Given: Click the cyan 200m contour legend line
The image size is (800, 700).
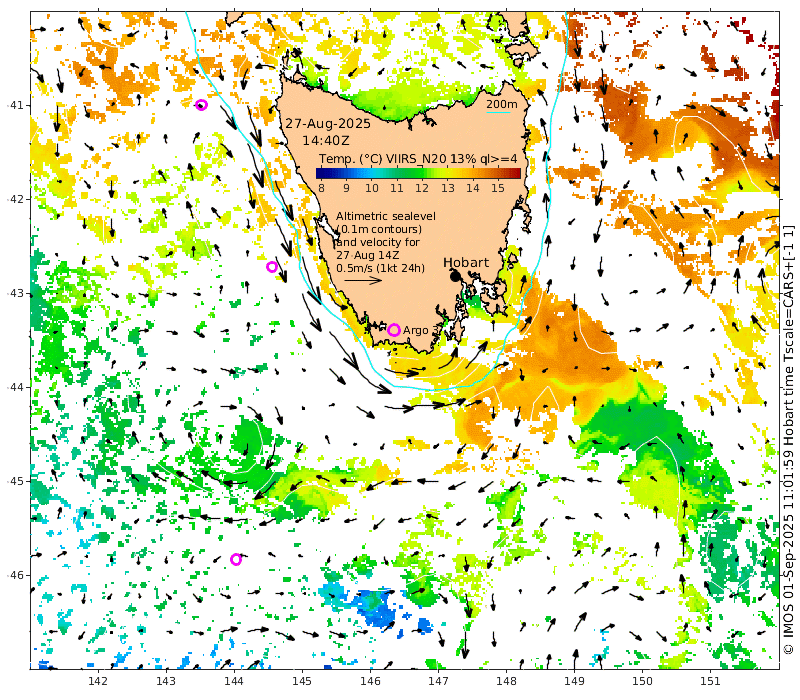Looking at the screenshot, I should pyautogui.click(x=498, y=112).
